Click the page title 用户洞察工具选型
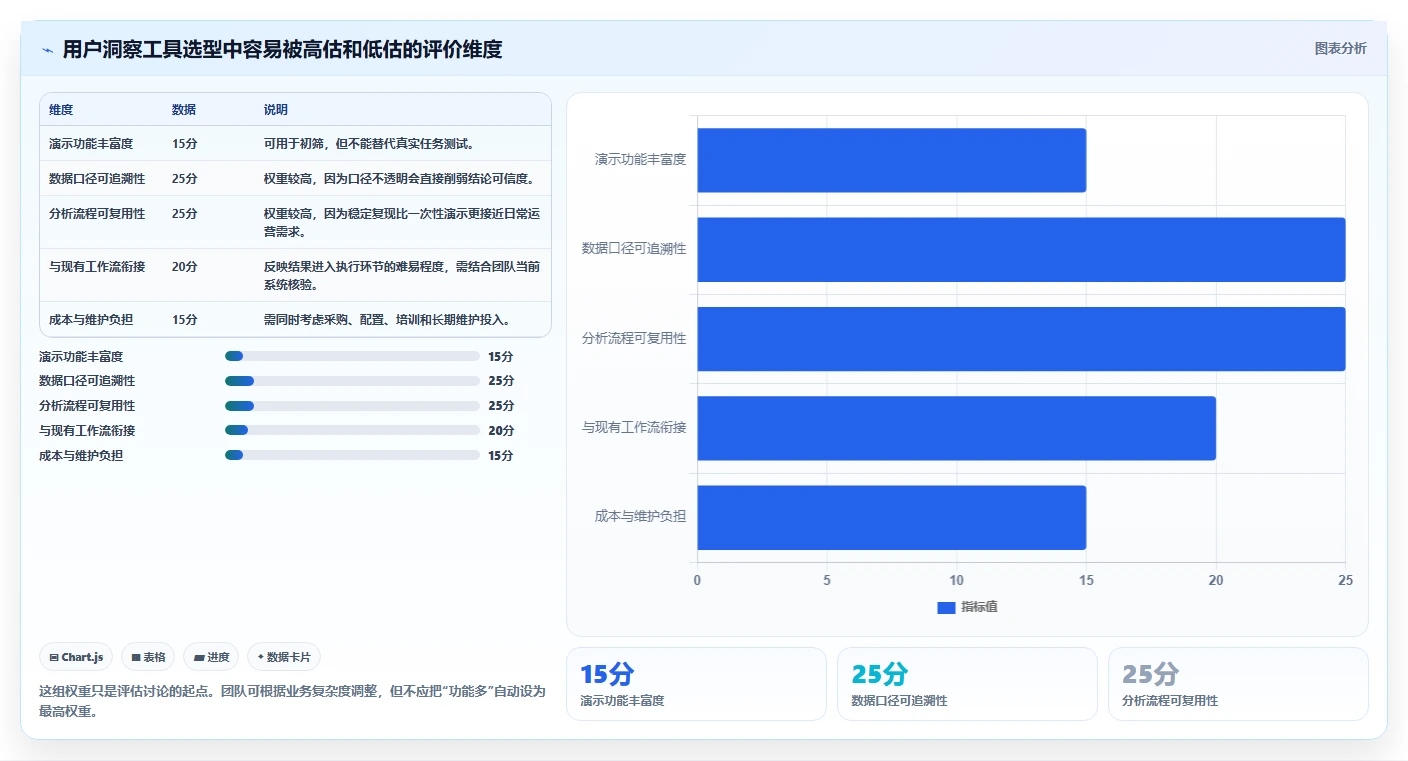This screenshot has width=1408, height=761. (282, 50)
